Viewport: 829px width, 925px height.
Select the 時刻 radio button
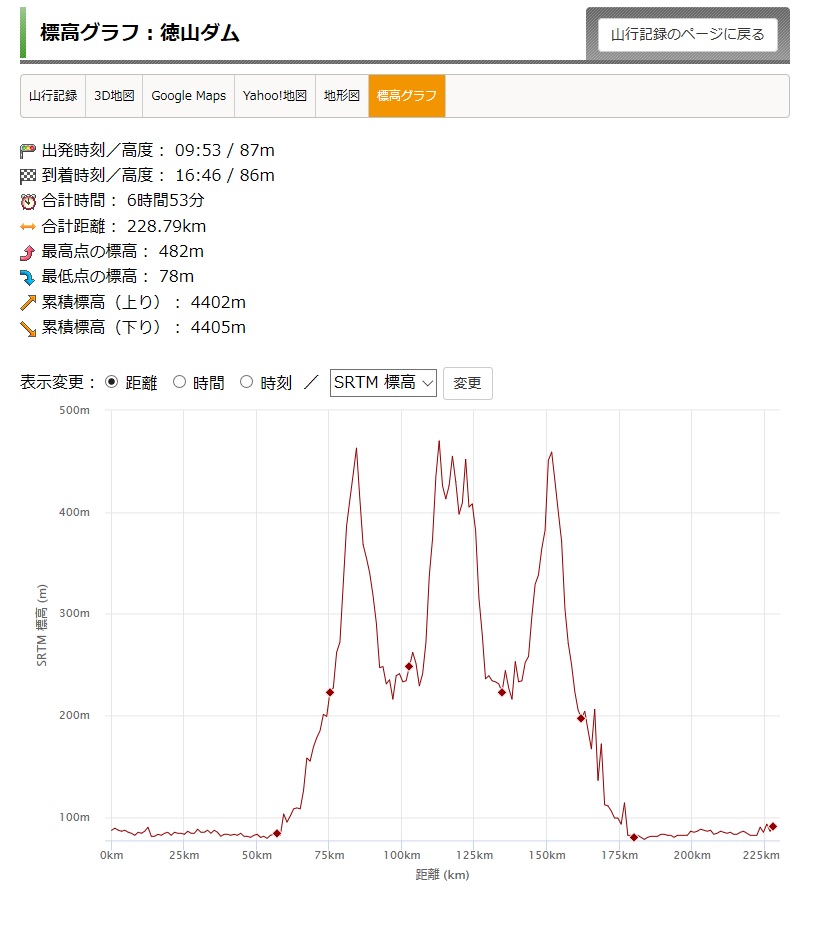click(x=247, y=382)
